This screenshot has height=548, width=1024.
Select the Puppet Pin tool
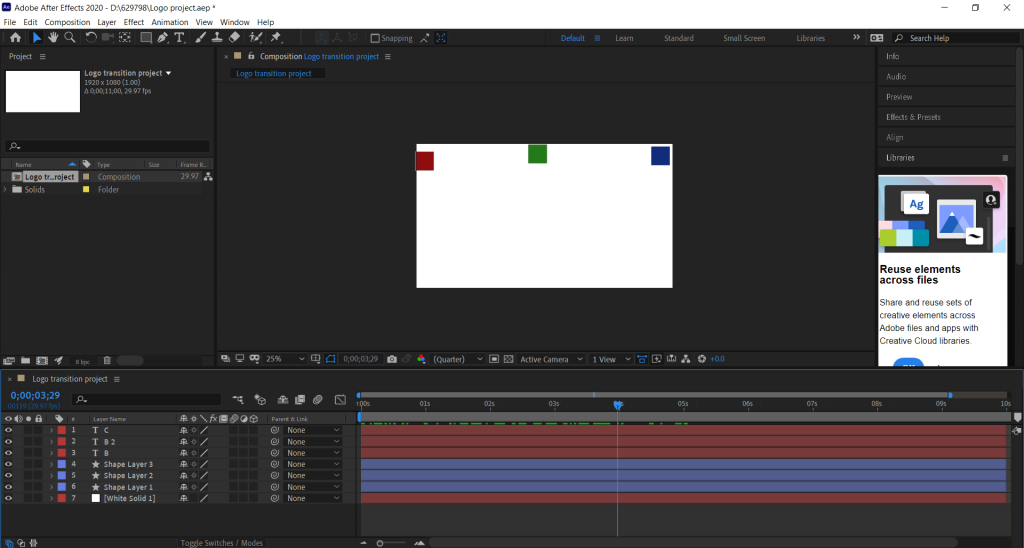tap(275, 38)
